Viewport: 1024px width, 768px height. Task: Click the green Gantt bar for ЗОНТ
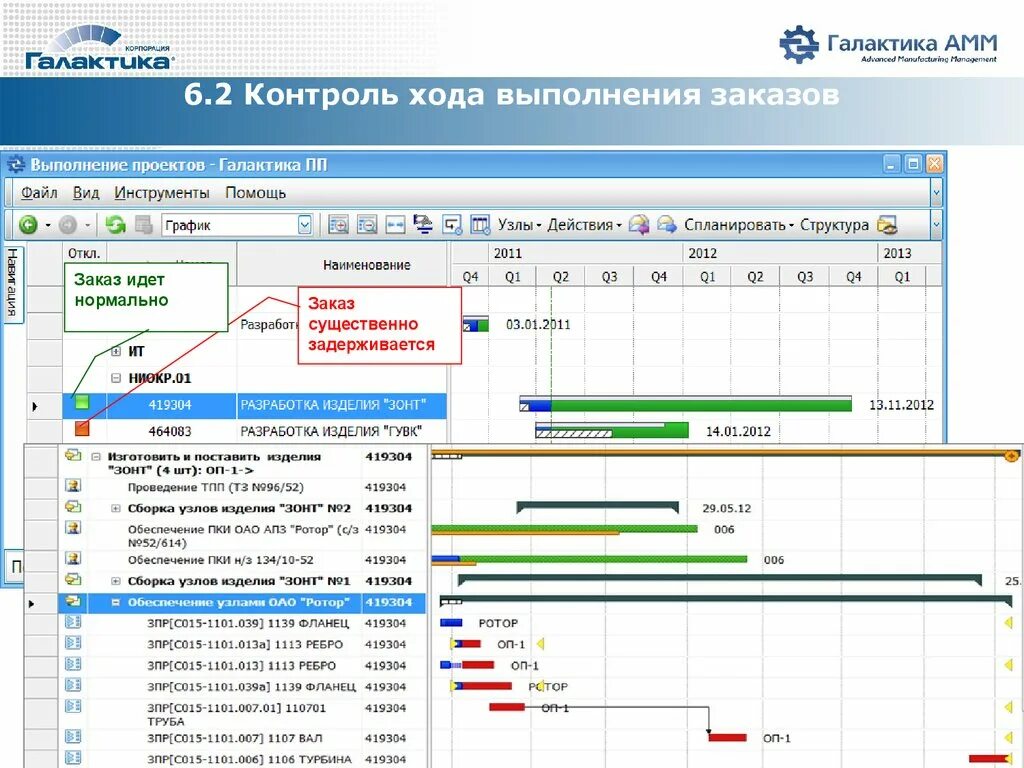[701, 406]
